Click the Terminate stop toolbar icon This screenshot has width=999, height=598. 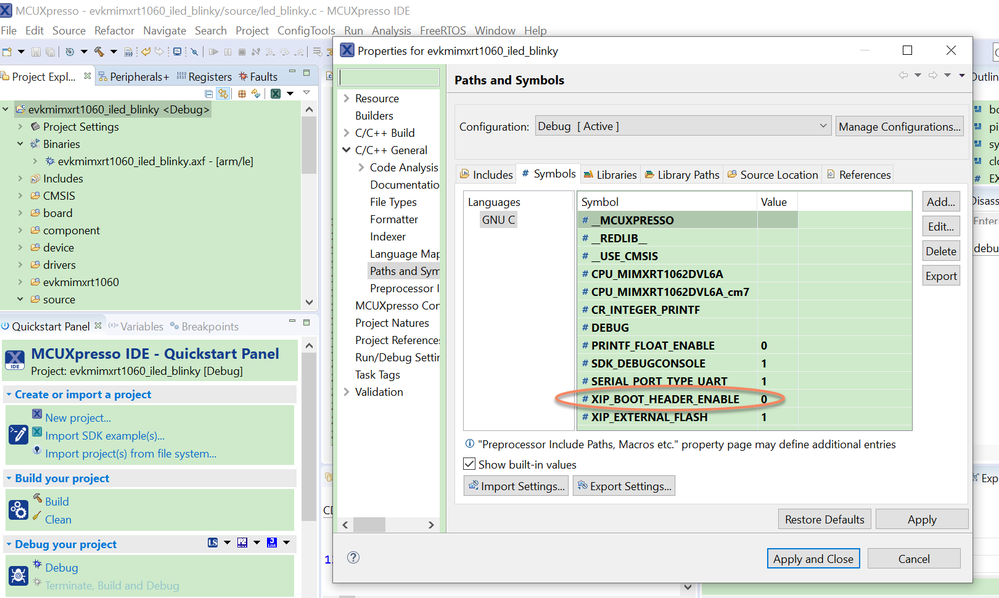click(241, 52)
